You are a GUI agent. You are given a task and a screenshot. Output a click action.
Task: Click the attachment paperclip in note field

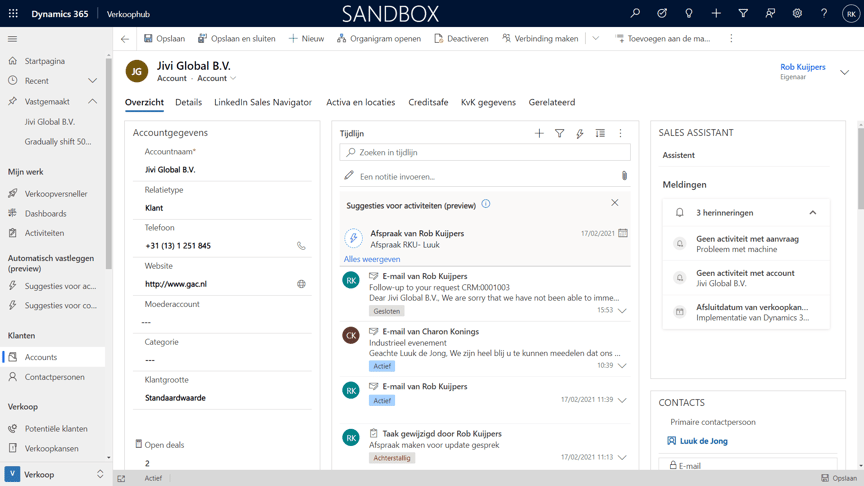coord(624,176)
